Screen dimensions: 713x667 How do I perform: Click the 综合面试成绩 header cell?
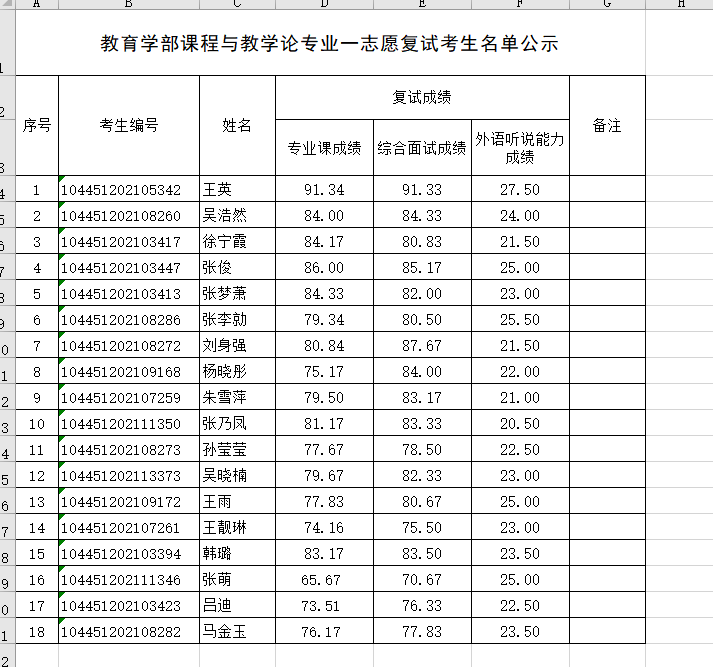(x=422, y=148)
